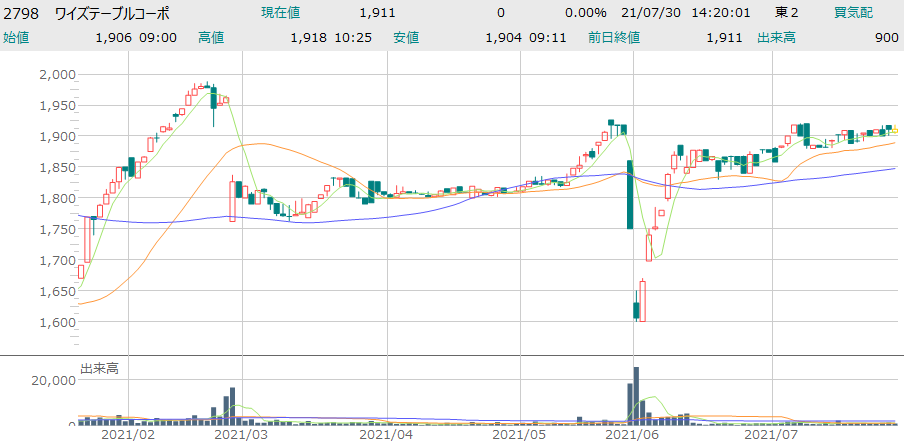Click the 1,600 price axis label

click(58, 322)
